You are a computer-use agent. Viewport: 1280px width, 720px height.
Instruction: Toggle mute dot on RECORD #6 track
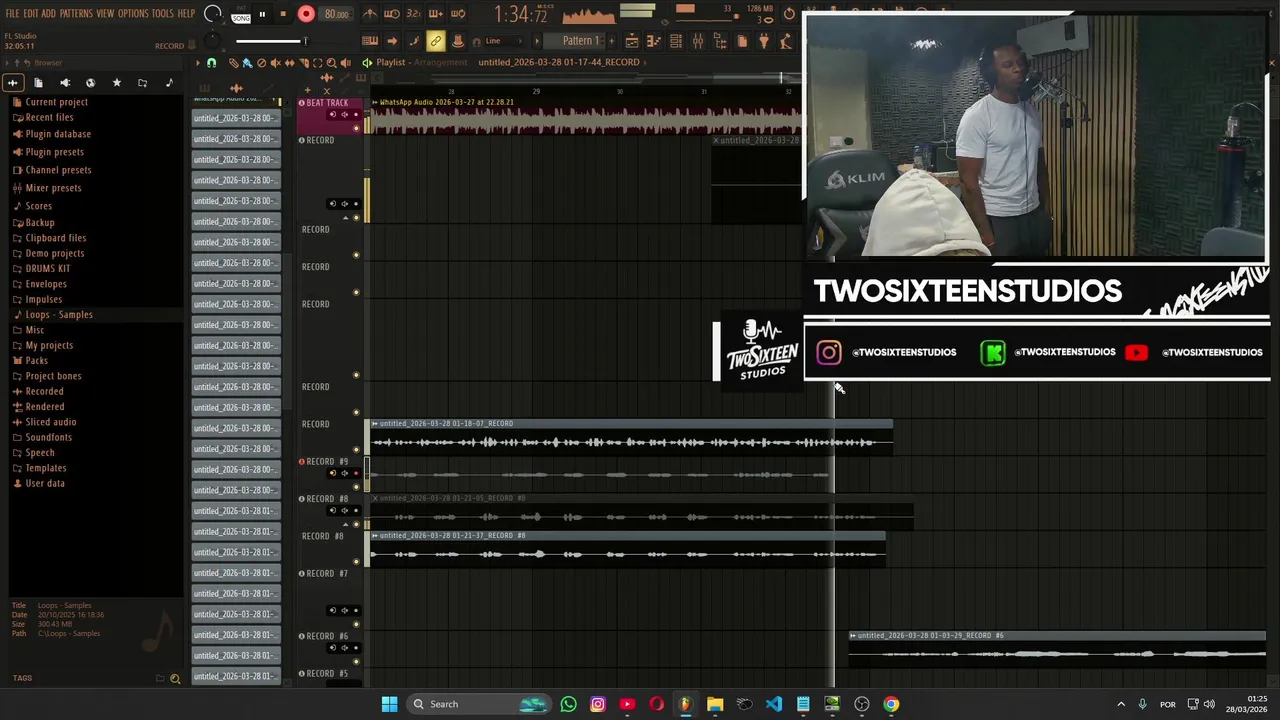[356, 662]
